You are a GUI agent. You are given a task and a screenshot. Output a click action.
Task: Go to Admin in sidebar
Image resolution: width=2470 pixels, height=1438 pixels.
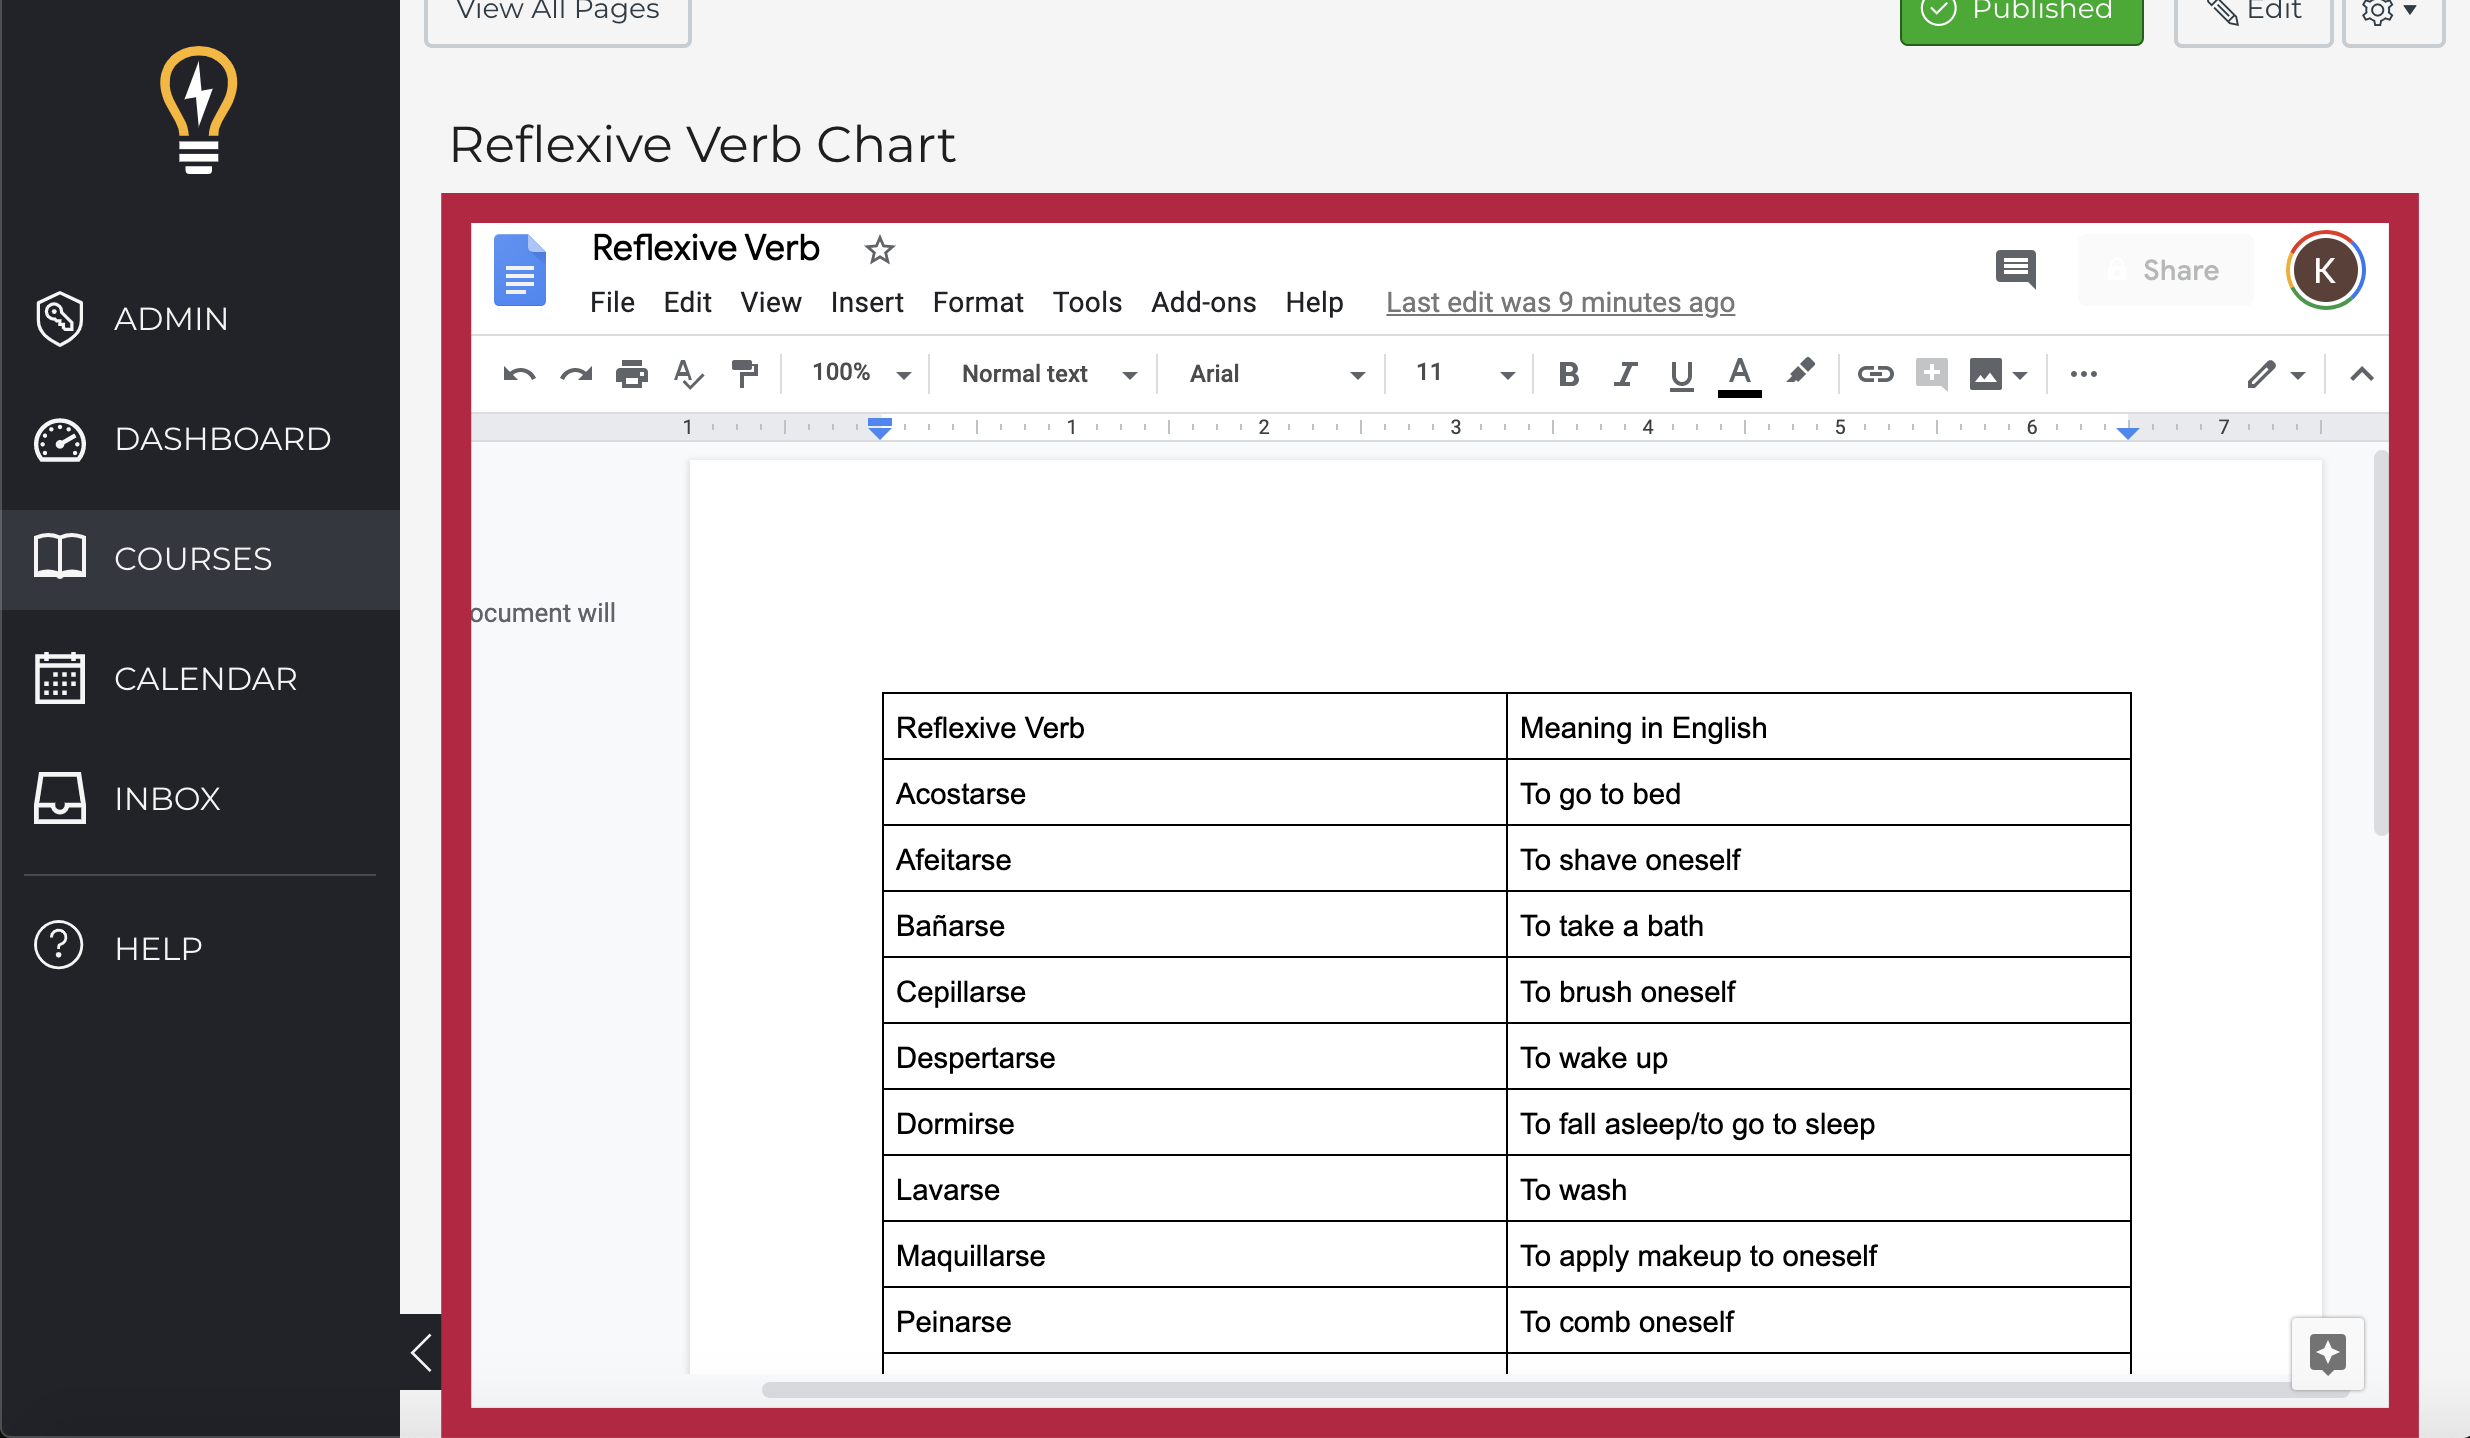[x=200, y=319]
